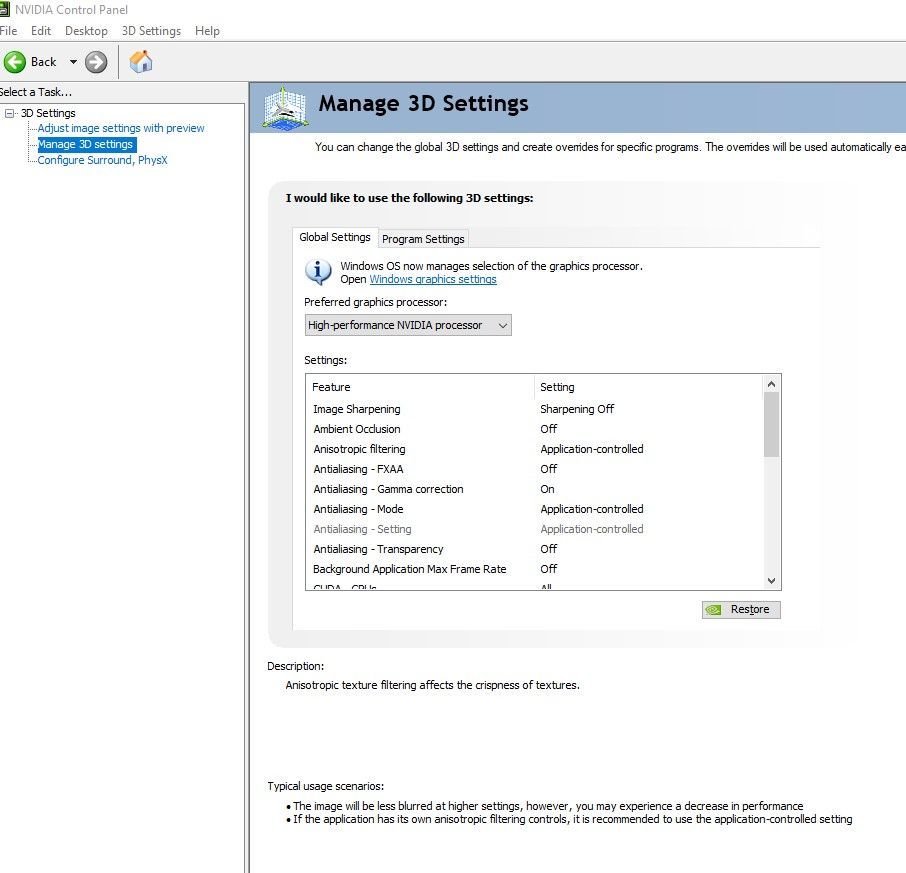The height and width of the screenshot is (873, 906).
Task: Click the blue information icon
Action: [x=318, y=272]
